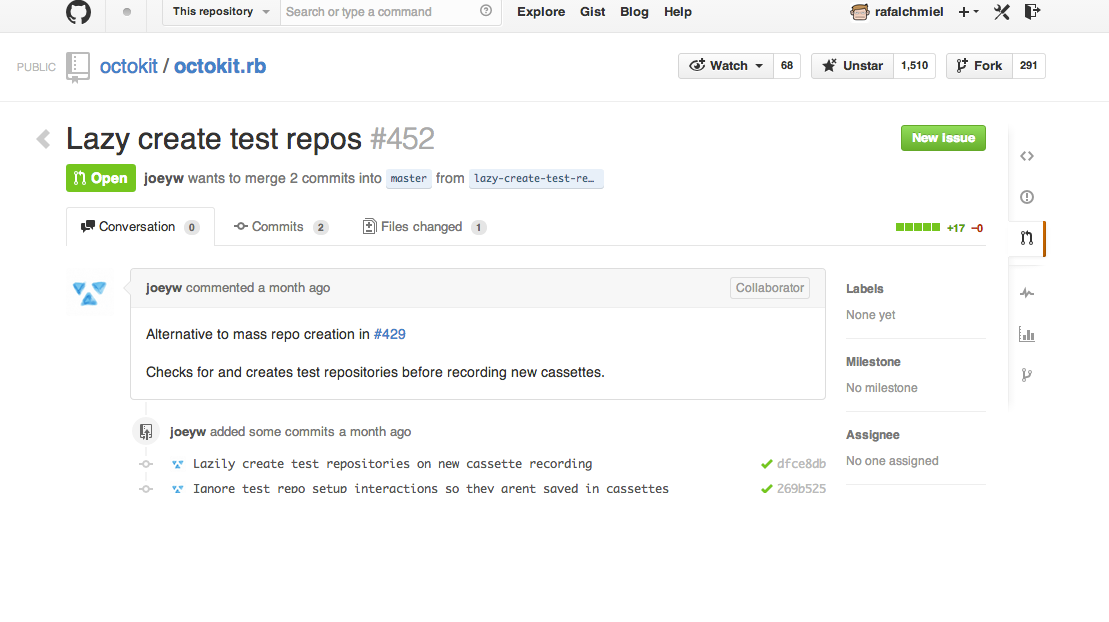The width and height of the screenshot is (1109, 622).
Task: Click the repository book icon
Action: (78, 67)
